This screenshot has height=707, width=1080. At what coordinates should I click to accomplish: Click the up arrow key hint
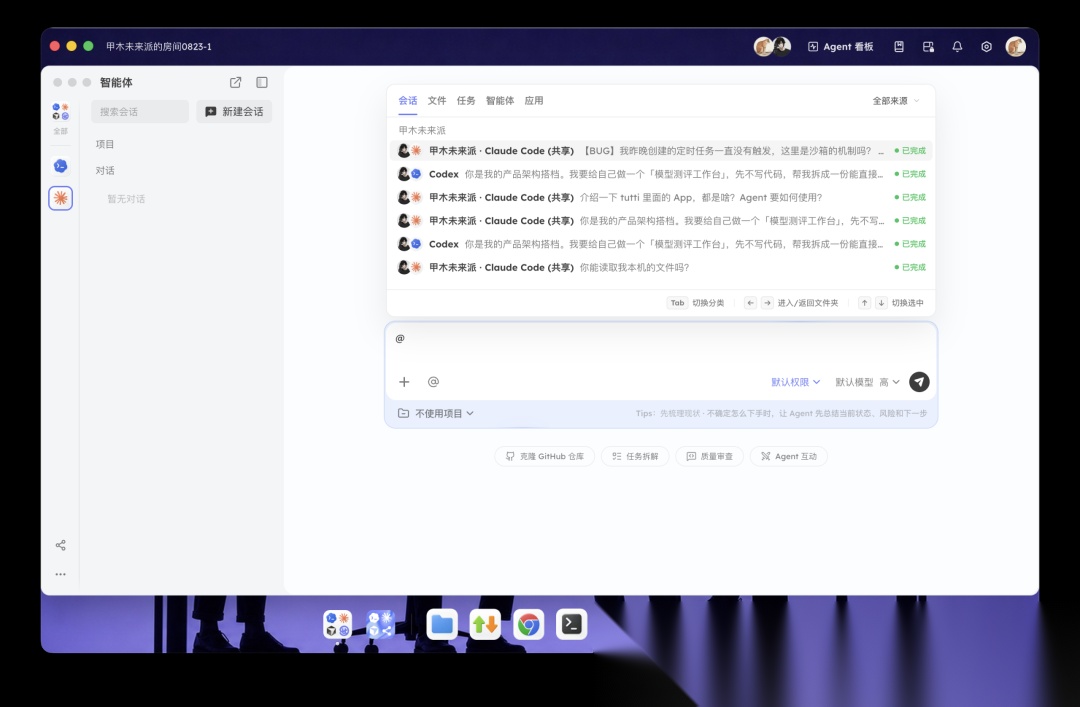(x=864, y=303)
